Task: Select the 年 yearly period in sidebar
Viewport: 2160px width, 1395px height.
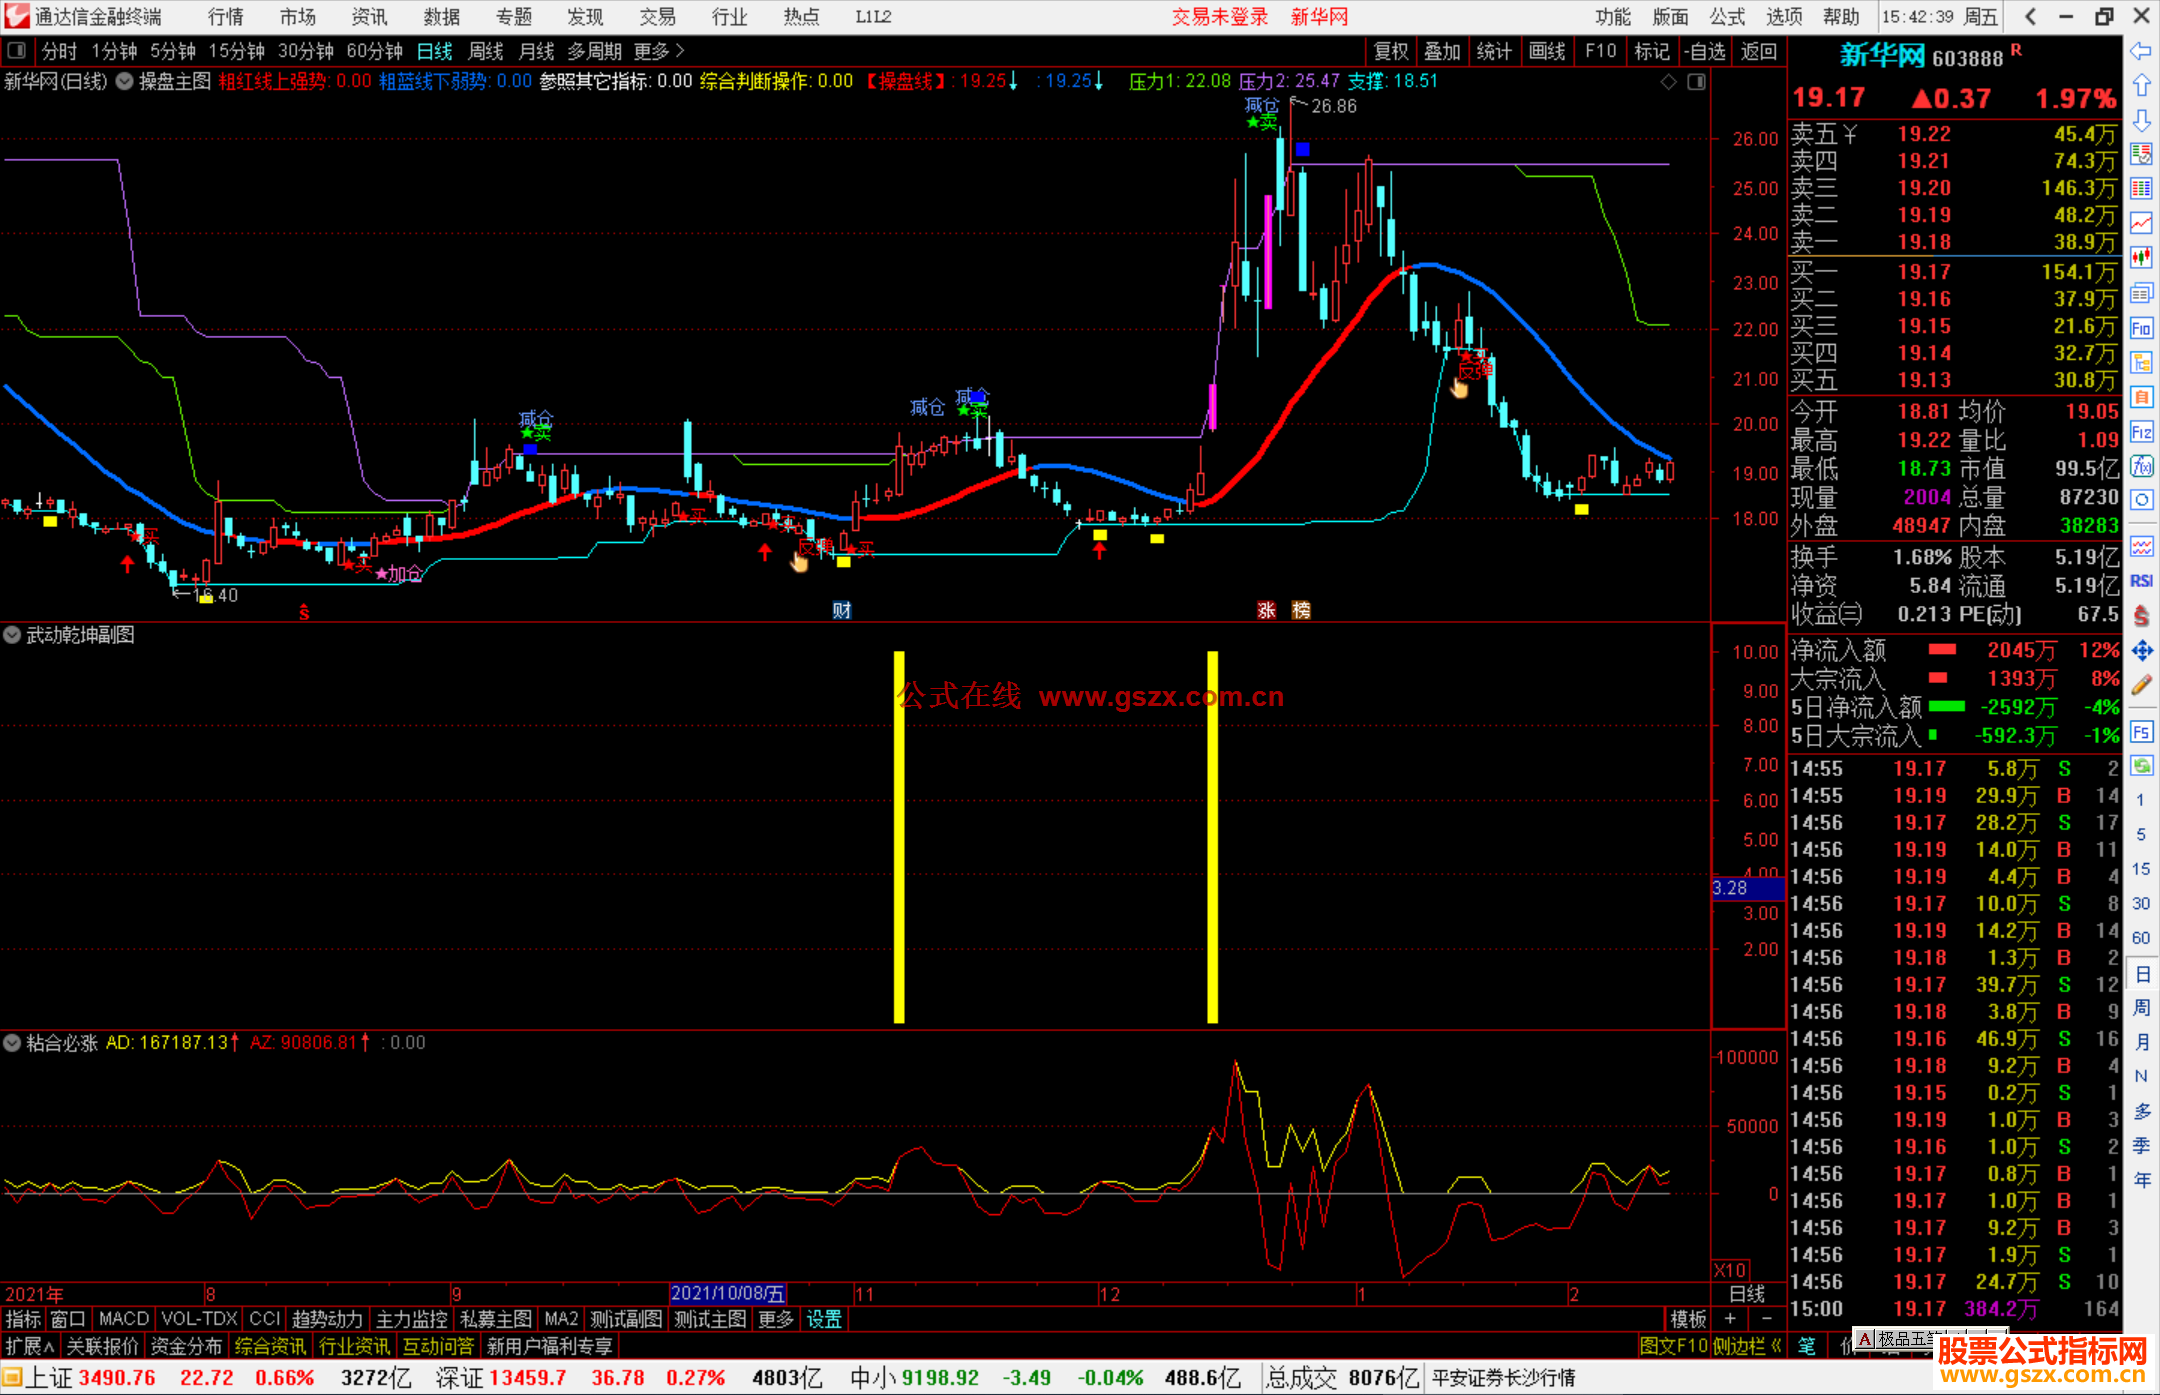Action: (2141, 1180)
